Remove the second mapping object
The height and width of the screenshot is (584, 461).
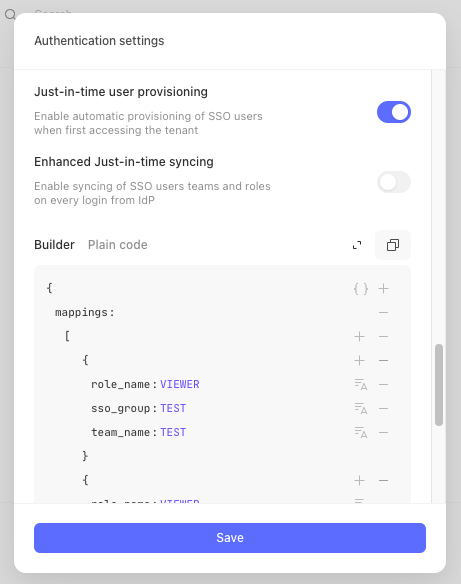pyautogui.click(x=384, y=480)
